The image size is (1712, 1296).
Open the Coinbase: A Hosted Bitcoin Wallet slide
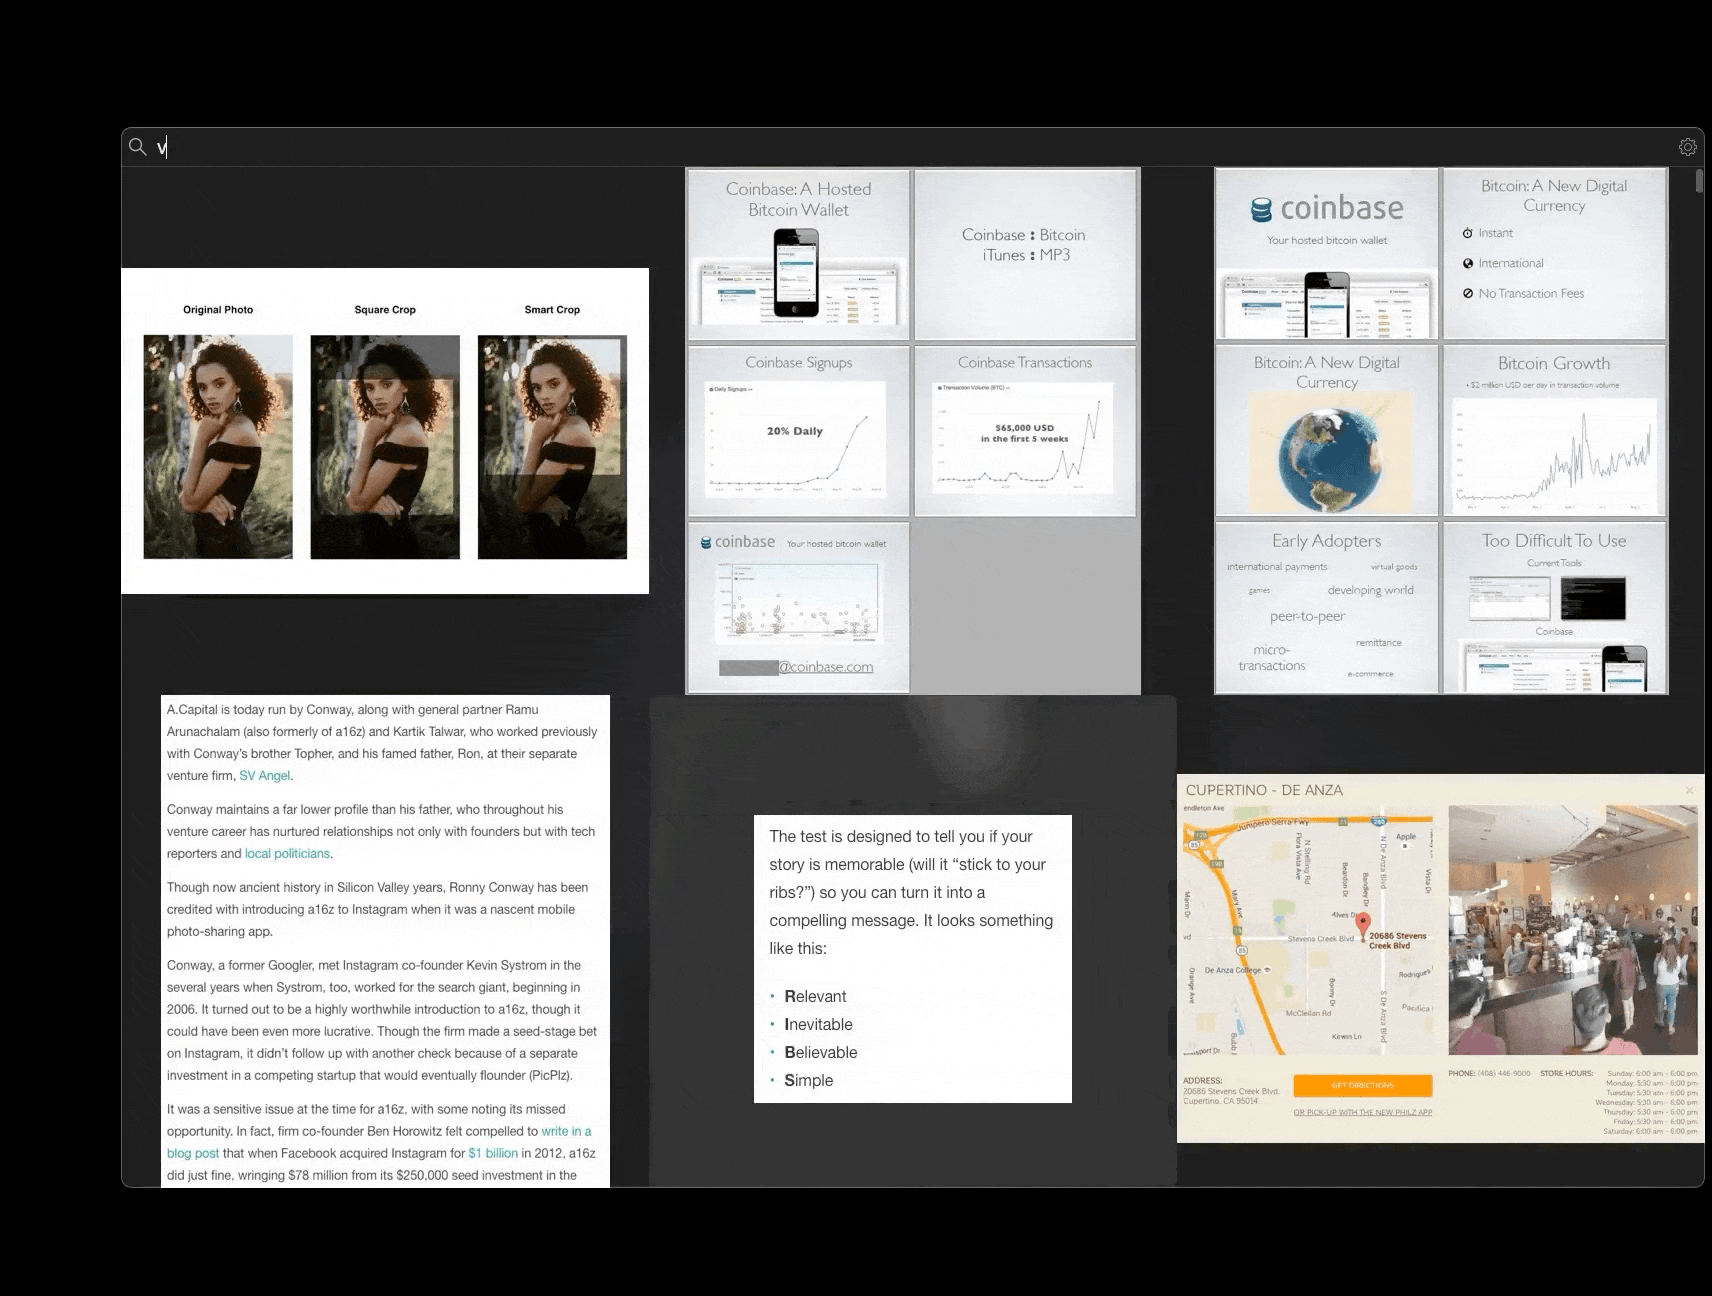798,254
